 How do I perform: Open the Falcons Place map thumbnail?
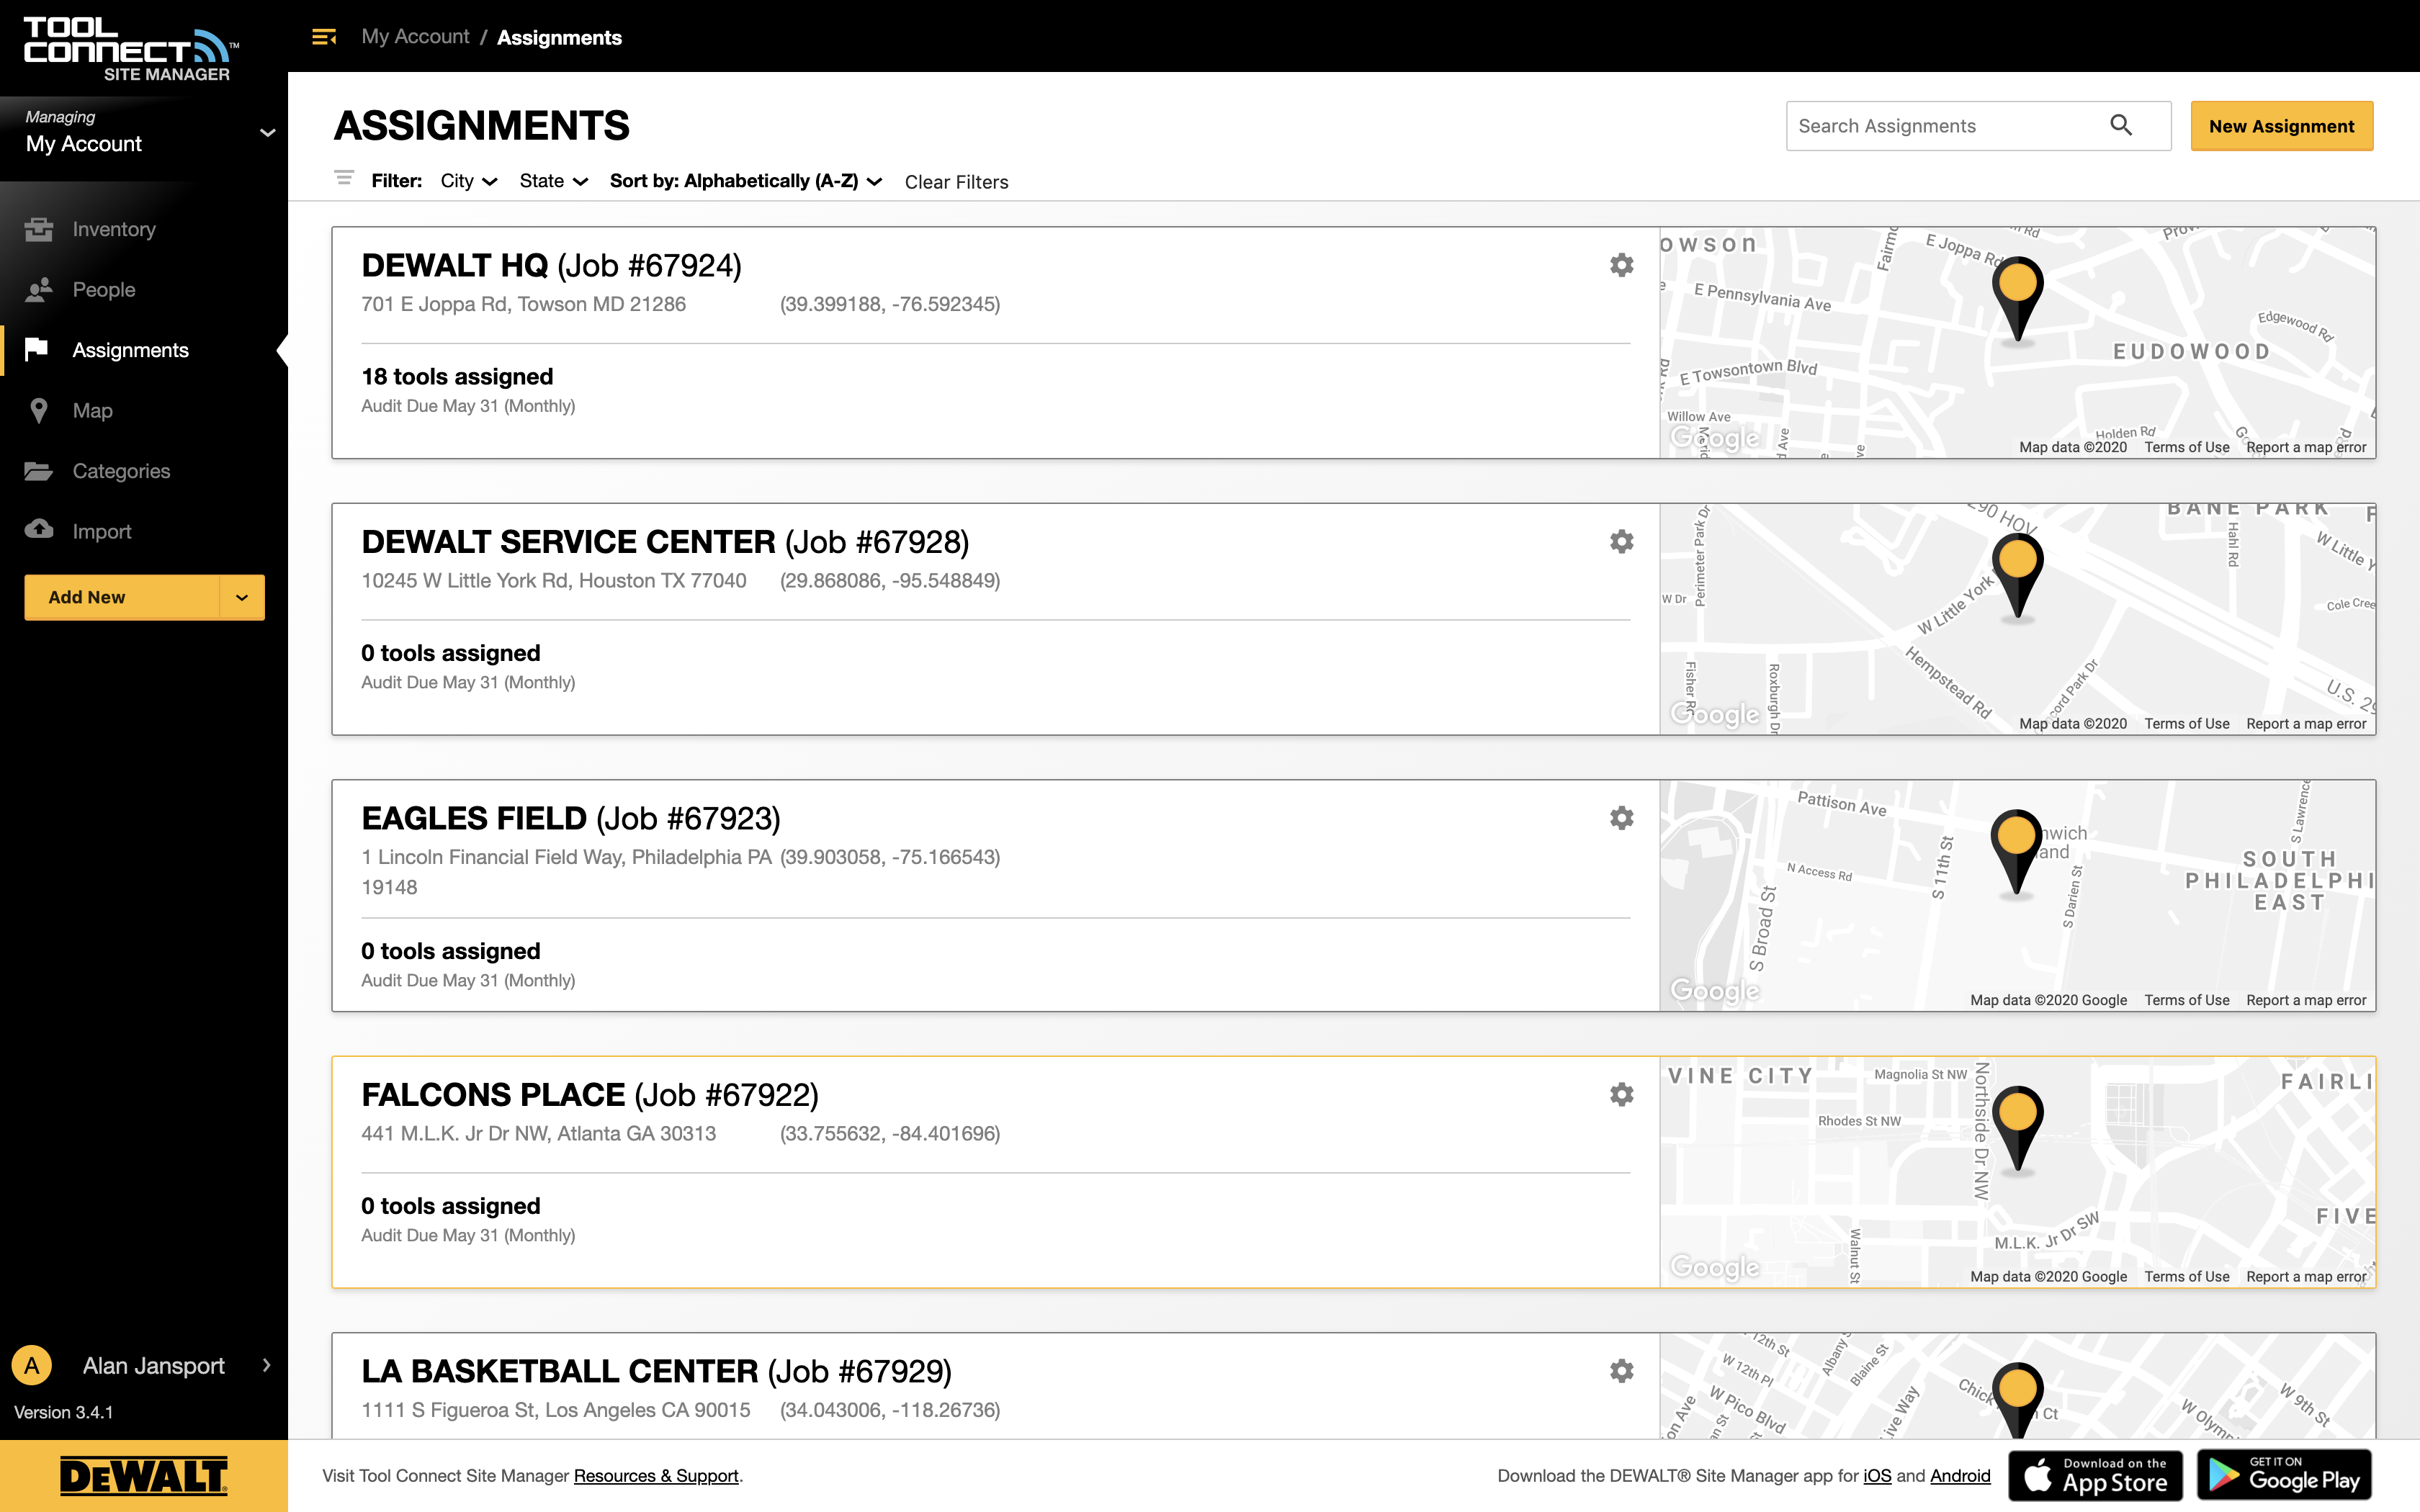(x=2017, y=1172)
